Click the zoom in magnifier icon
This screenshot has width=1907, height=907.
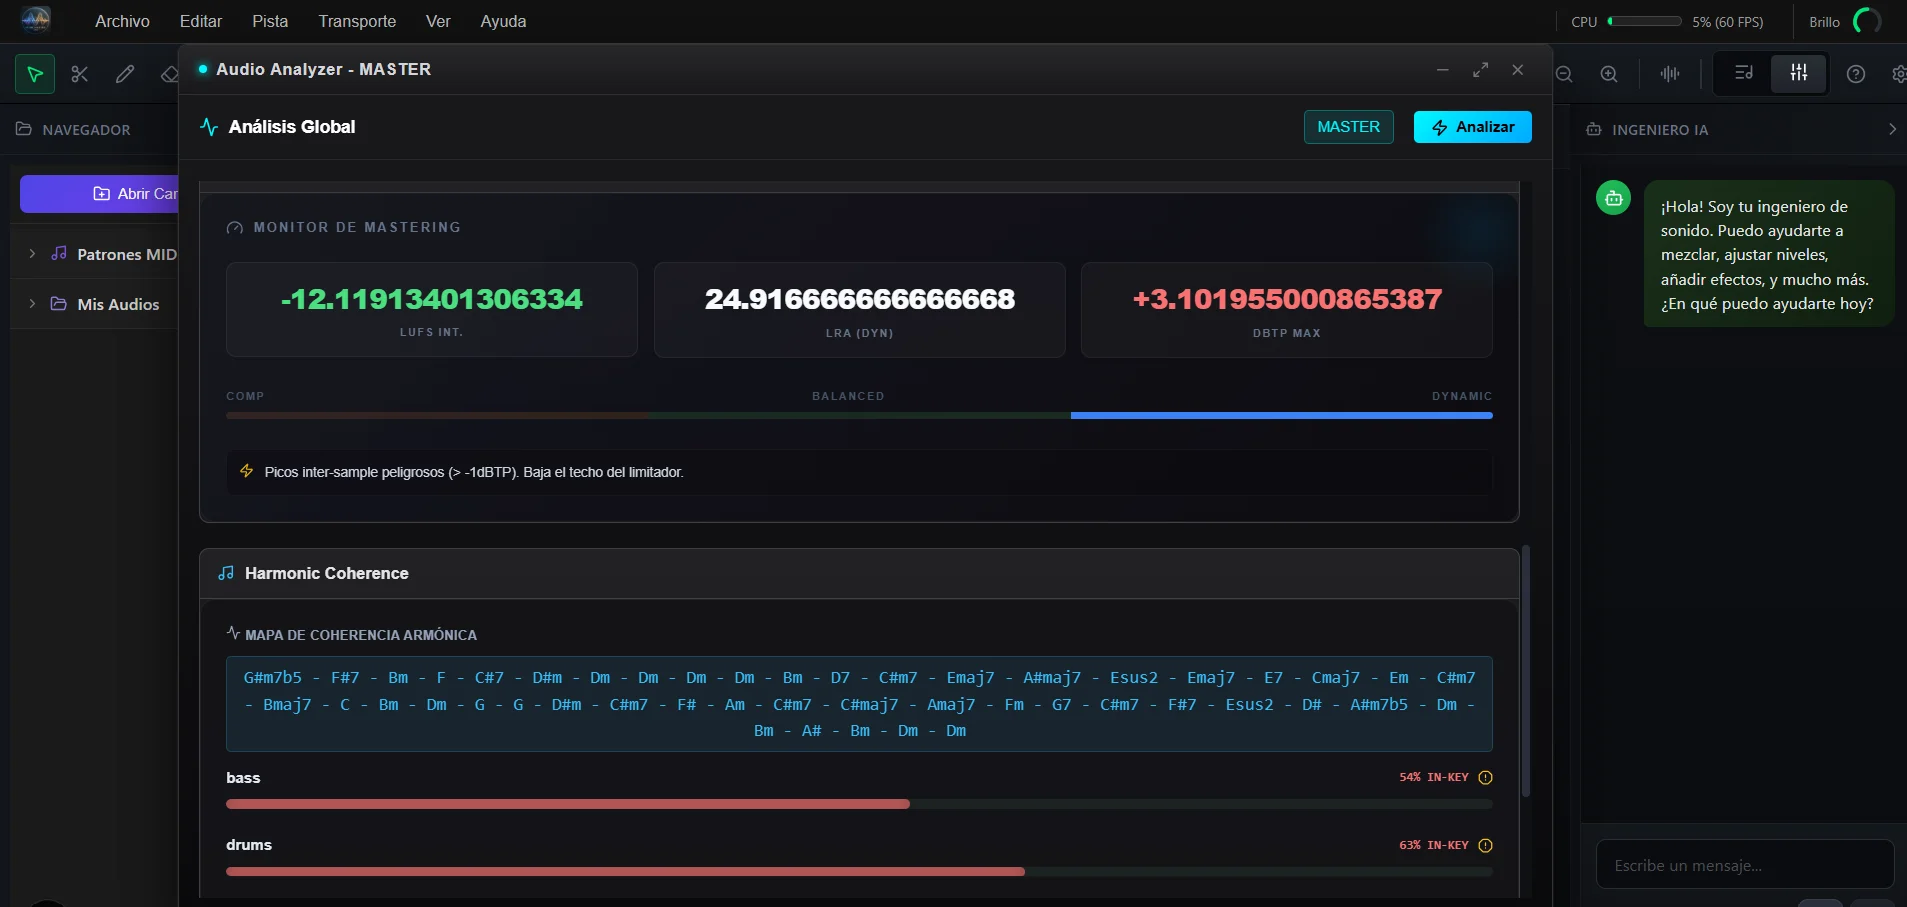click(x=1609, y=74)
